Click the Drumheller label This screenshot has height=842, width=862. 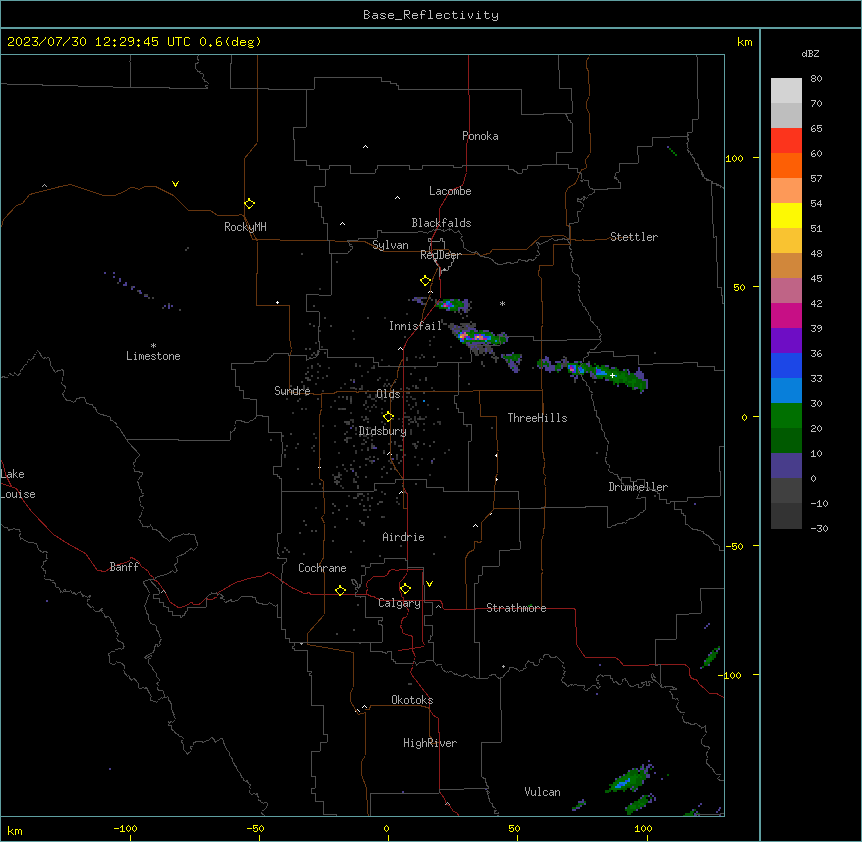638,487
